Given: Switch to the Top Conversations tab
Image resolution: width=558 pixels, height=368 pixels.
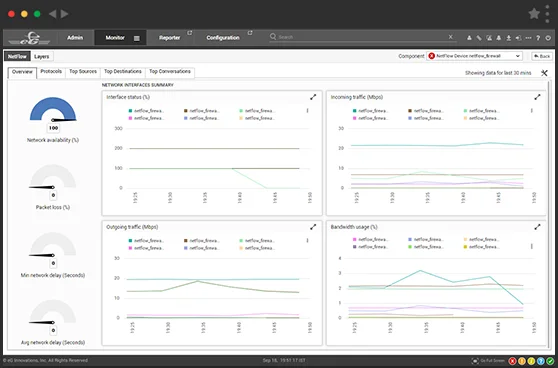Looking at the screenshot, I should 170,72.
